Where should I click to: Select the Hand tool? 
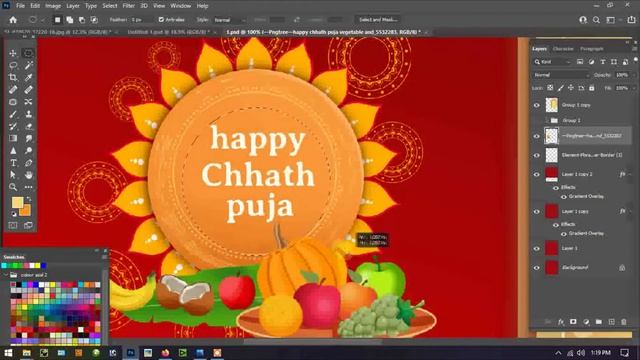[28, 175]
